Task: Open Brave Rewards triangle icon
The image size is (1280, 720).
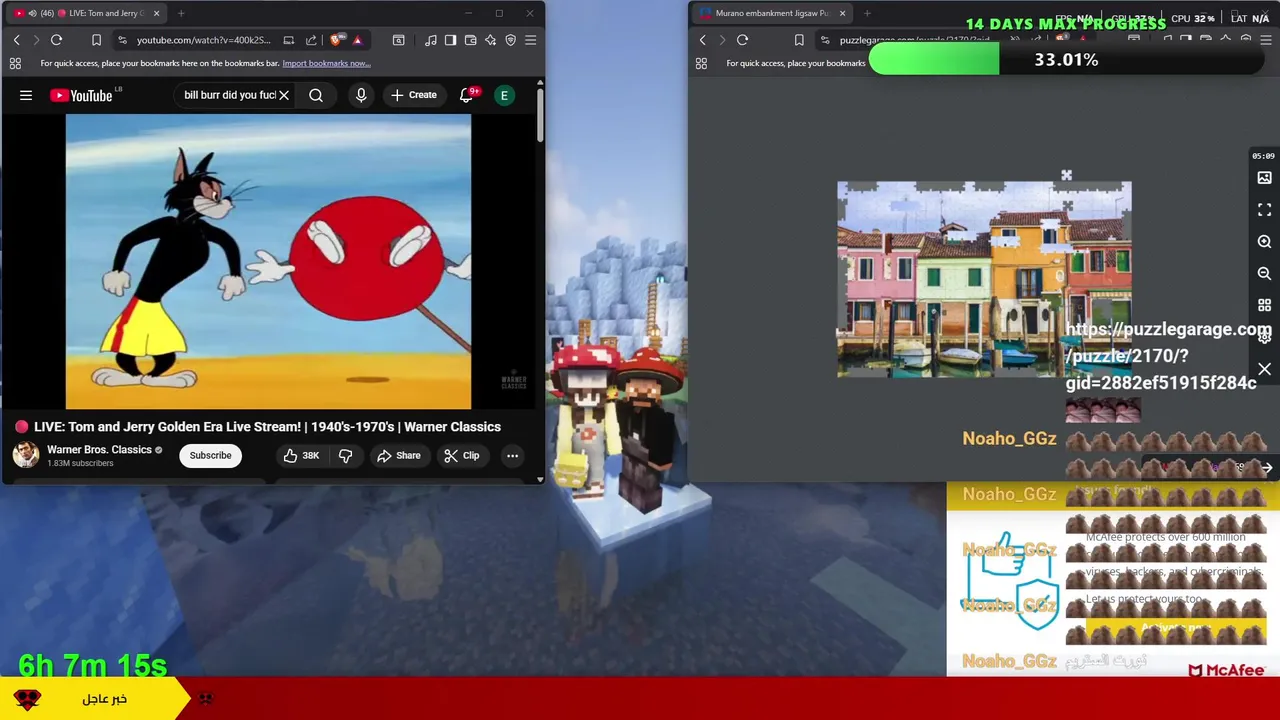Action: 357,40
